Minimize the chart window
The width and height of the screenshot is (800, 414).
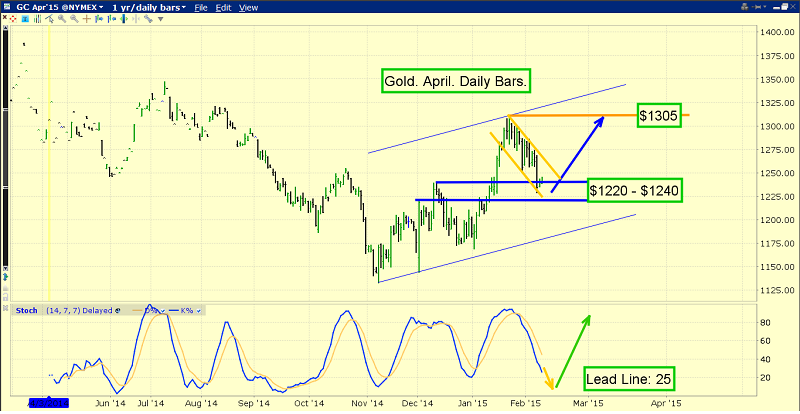click(x=776, y=8)
